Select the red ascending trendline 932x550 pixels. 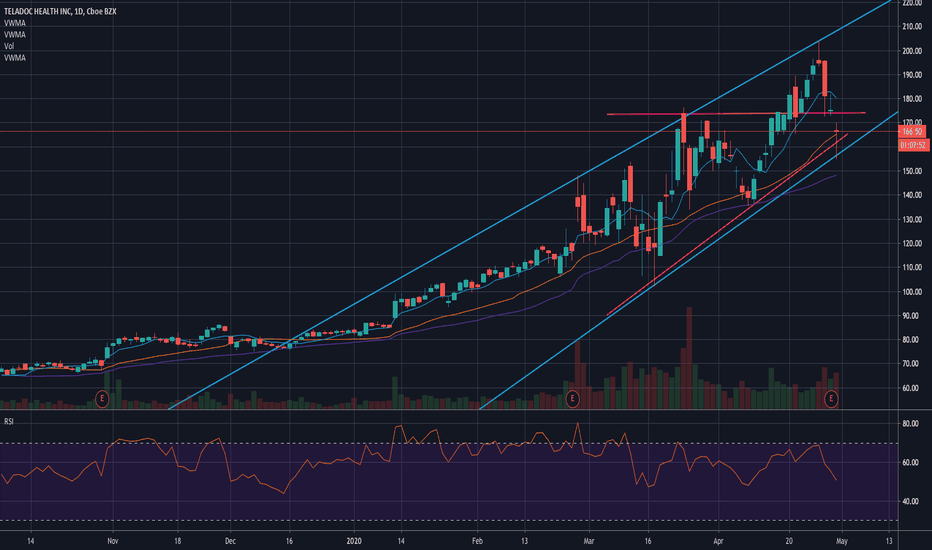coord(726,225)
